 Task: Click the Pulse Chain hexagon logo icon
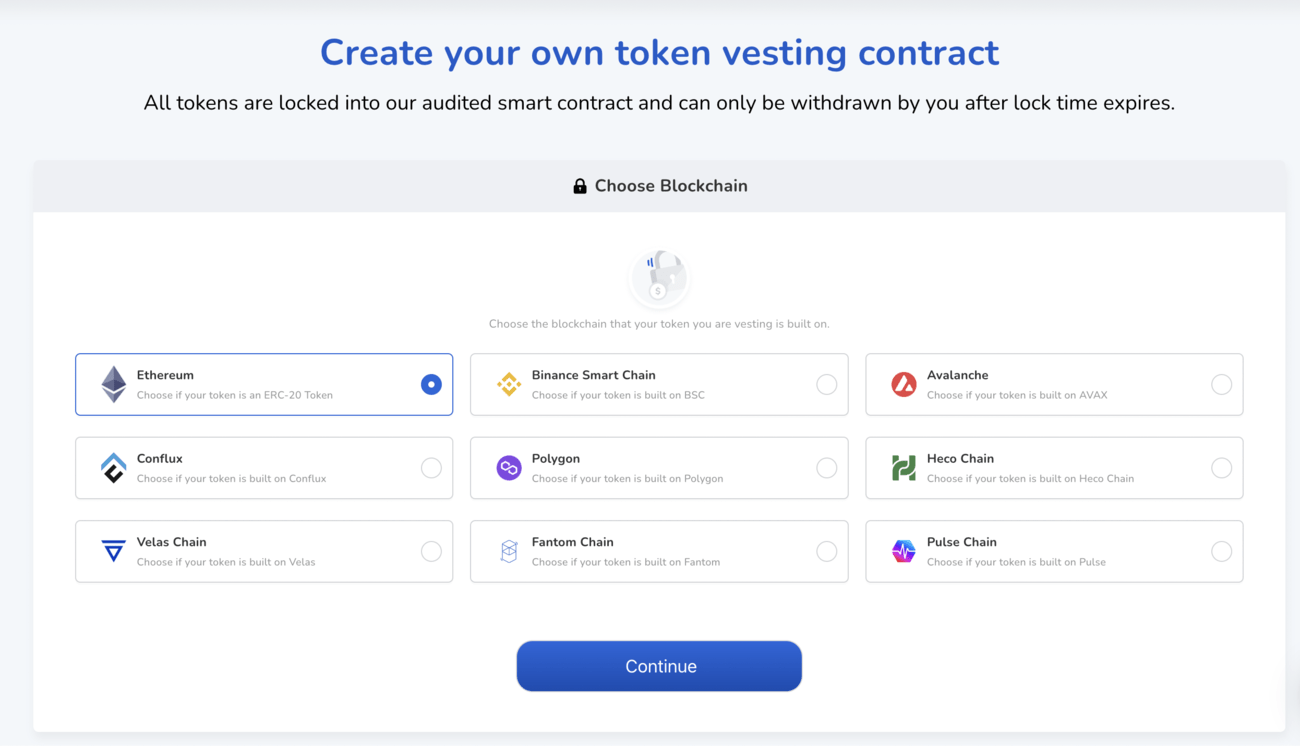click(x=904, y=551)
